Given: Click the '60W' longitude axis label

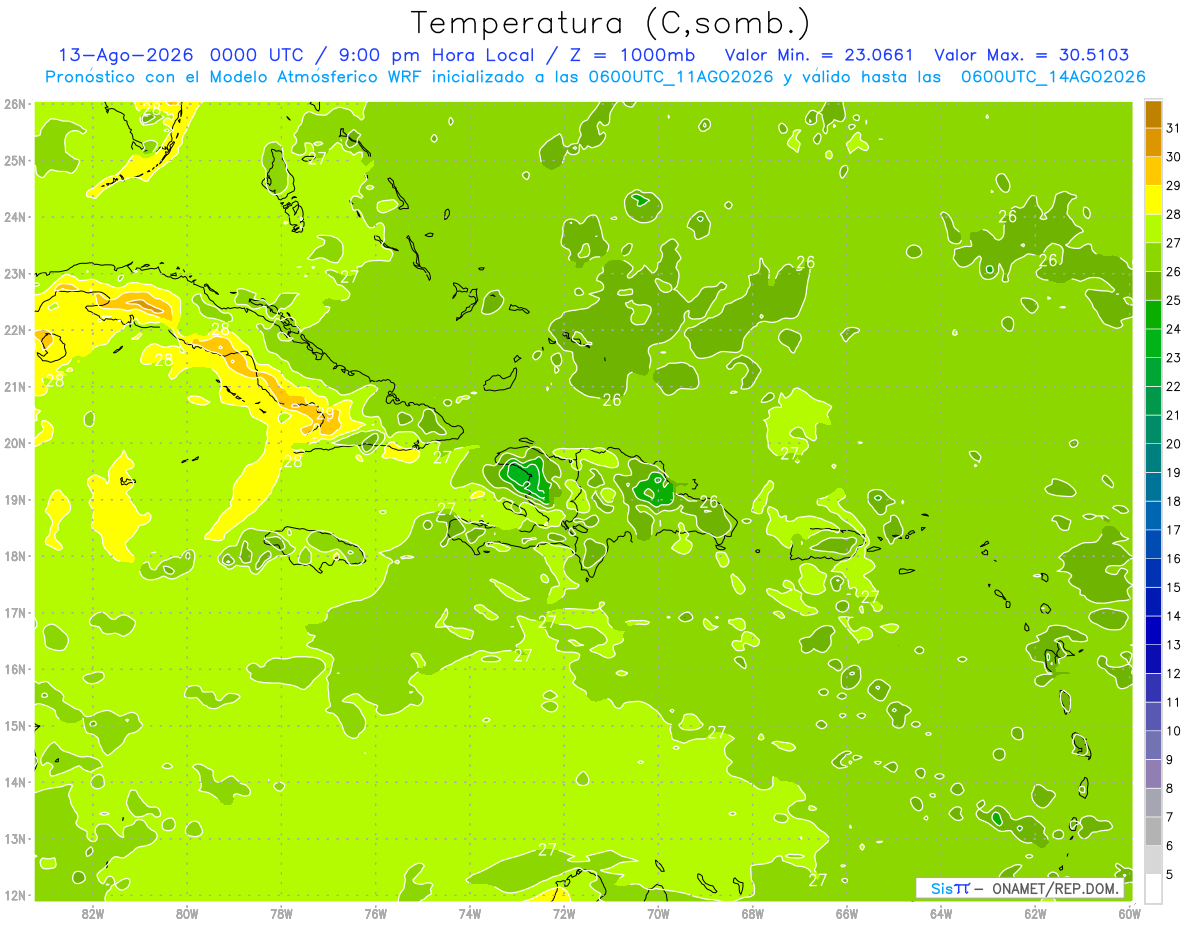Looking at the screenshot, I should 1130,913.
